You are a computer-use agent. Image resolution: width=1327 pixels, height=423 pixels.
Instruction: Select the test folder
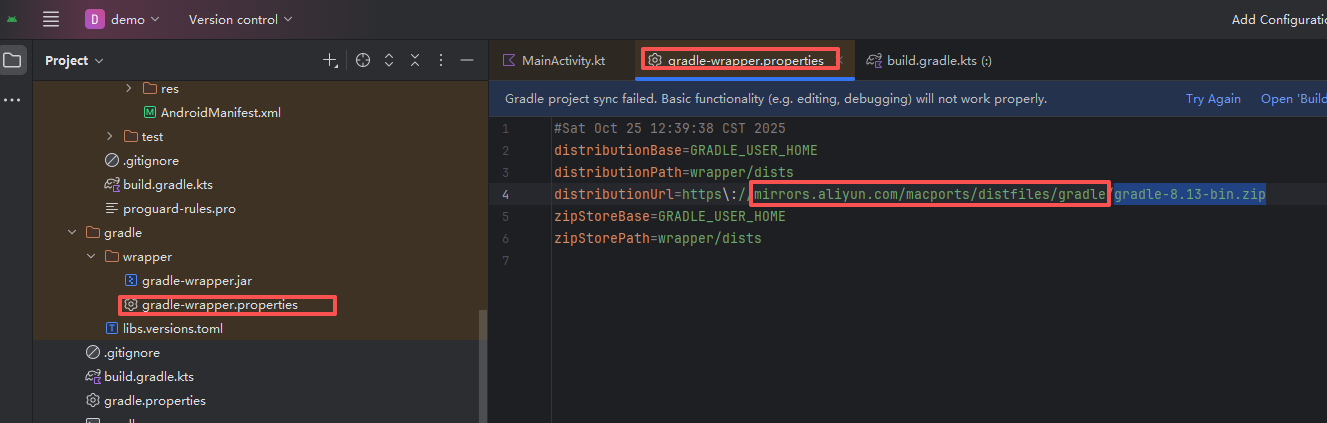tap(143, 136)
